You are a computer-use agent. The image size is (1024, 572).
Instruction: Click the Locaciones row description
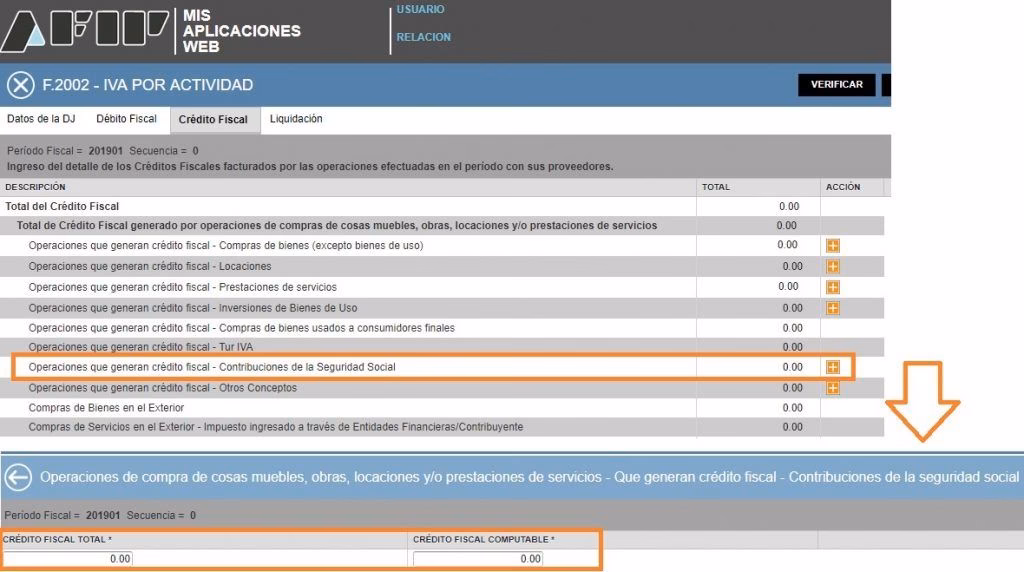[150, 266]
